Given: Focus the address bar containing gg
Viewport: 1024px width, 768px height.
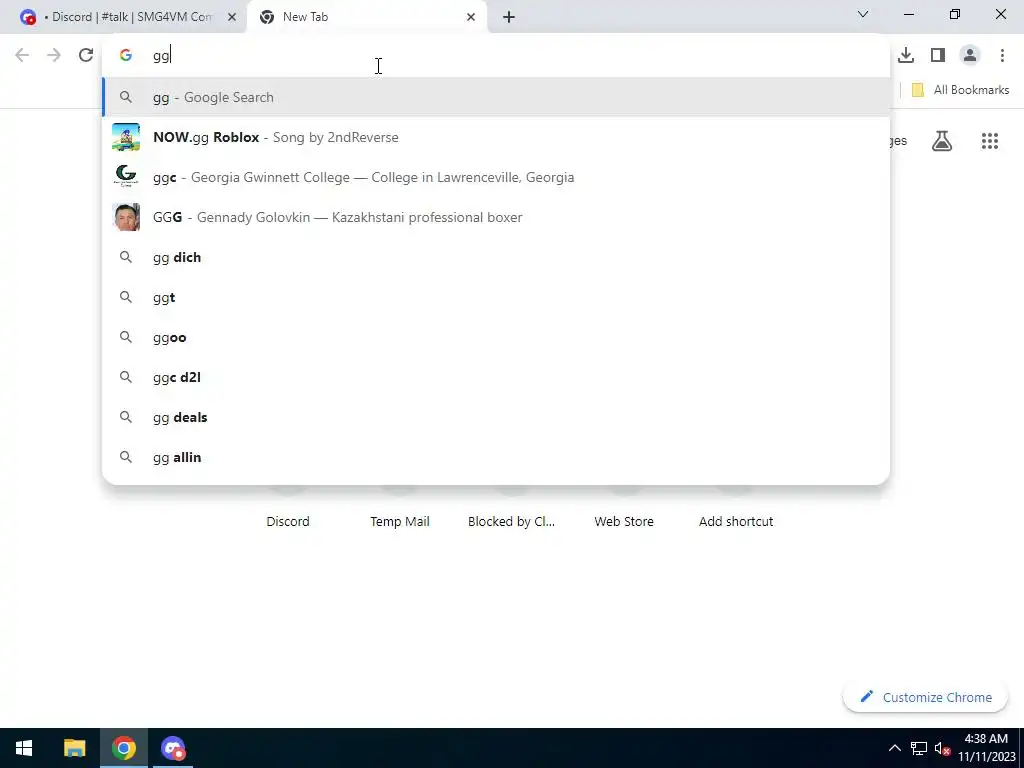Looking at the screenshot, I should (496, 56).
